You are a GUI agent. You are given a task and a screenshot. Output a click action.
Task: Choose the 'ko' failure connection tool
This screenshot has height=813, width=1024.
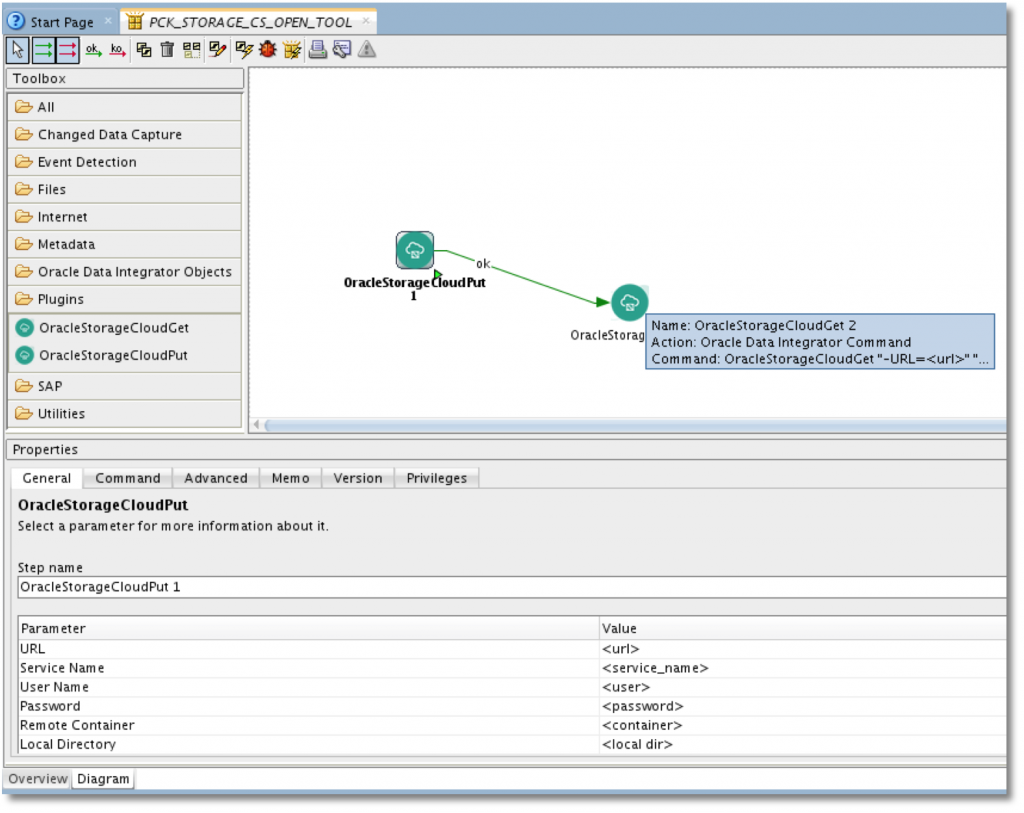coord(117,48)
